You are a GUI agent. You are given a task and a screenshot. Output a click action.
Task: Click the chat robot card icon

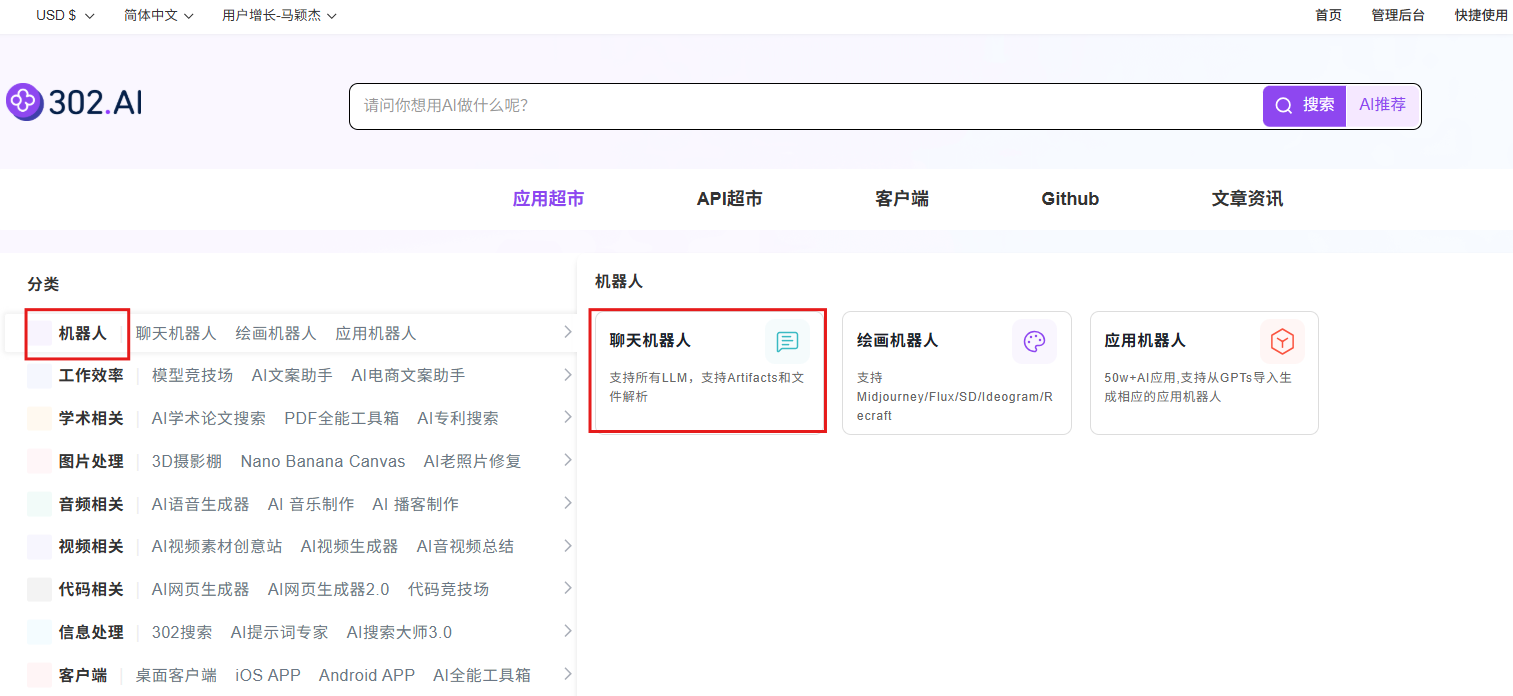[x=787, y=342]
